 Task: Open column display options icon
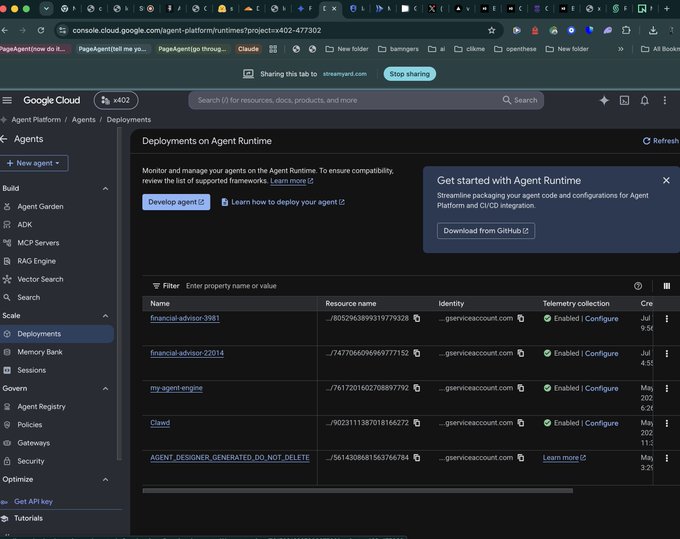[667, 286]
